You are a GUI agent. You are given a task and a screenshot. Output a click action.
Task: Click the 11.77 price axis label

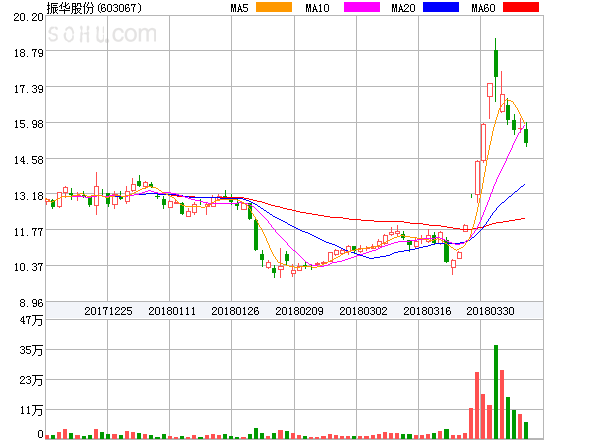[x=28, y=232]
